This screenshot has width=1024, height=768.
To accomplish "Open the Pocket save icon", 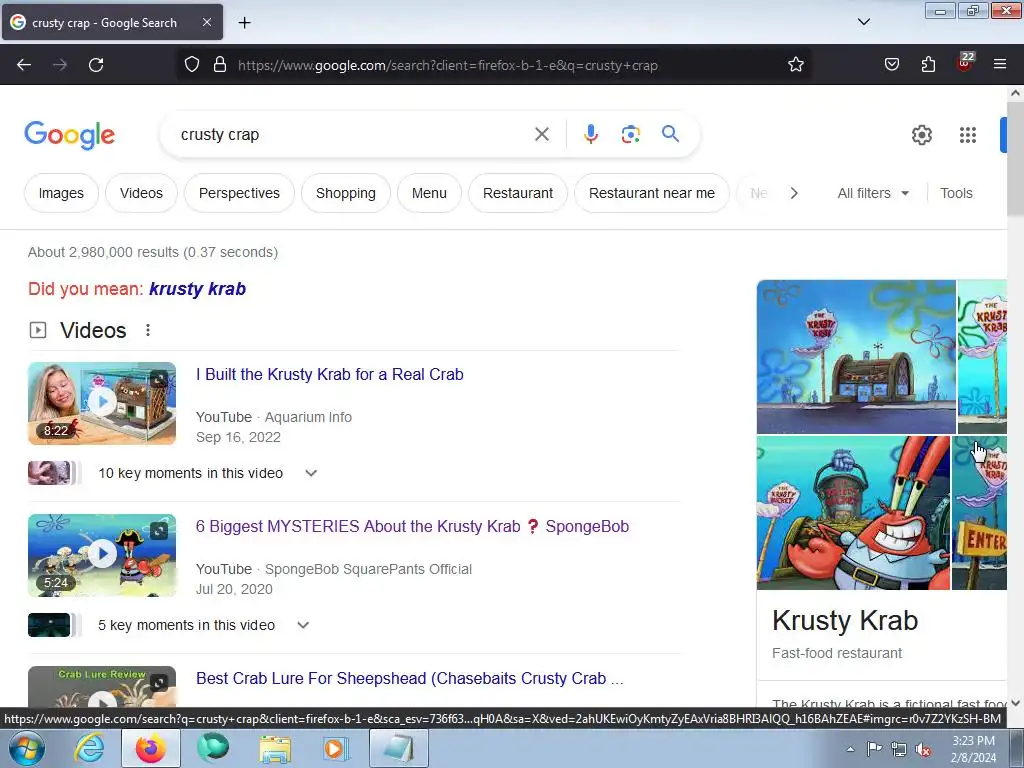I will (x=891, y=65).
